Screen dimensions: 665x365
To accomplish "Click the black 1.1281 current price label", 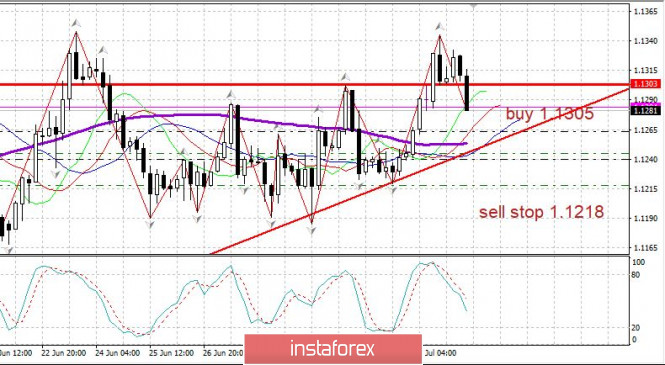I will coord(645,111).
